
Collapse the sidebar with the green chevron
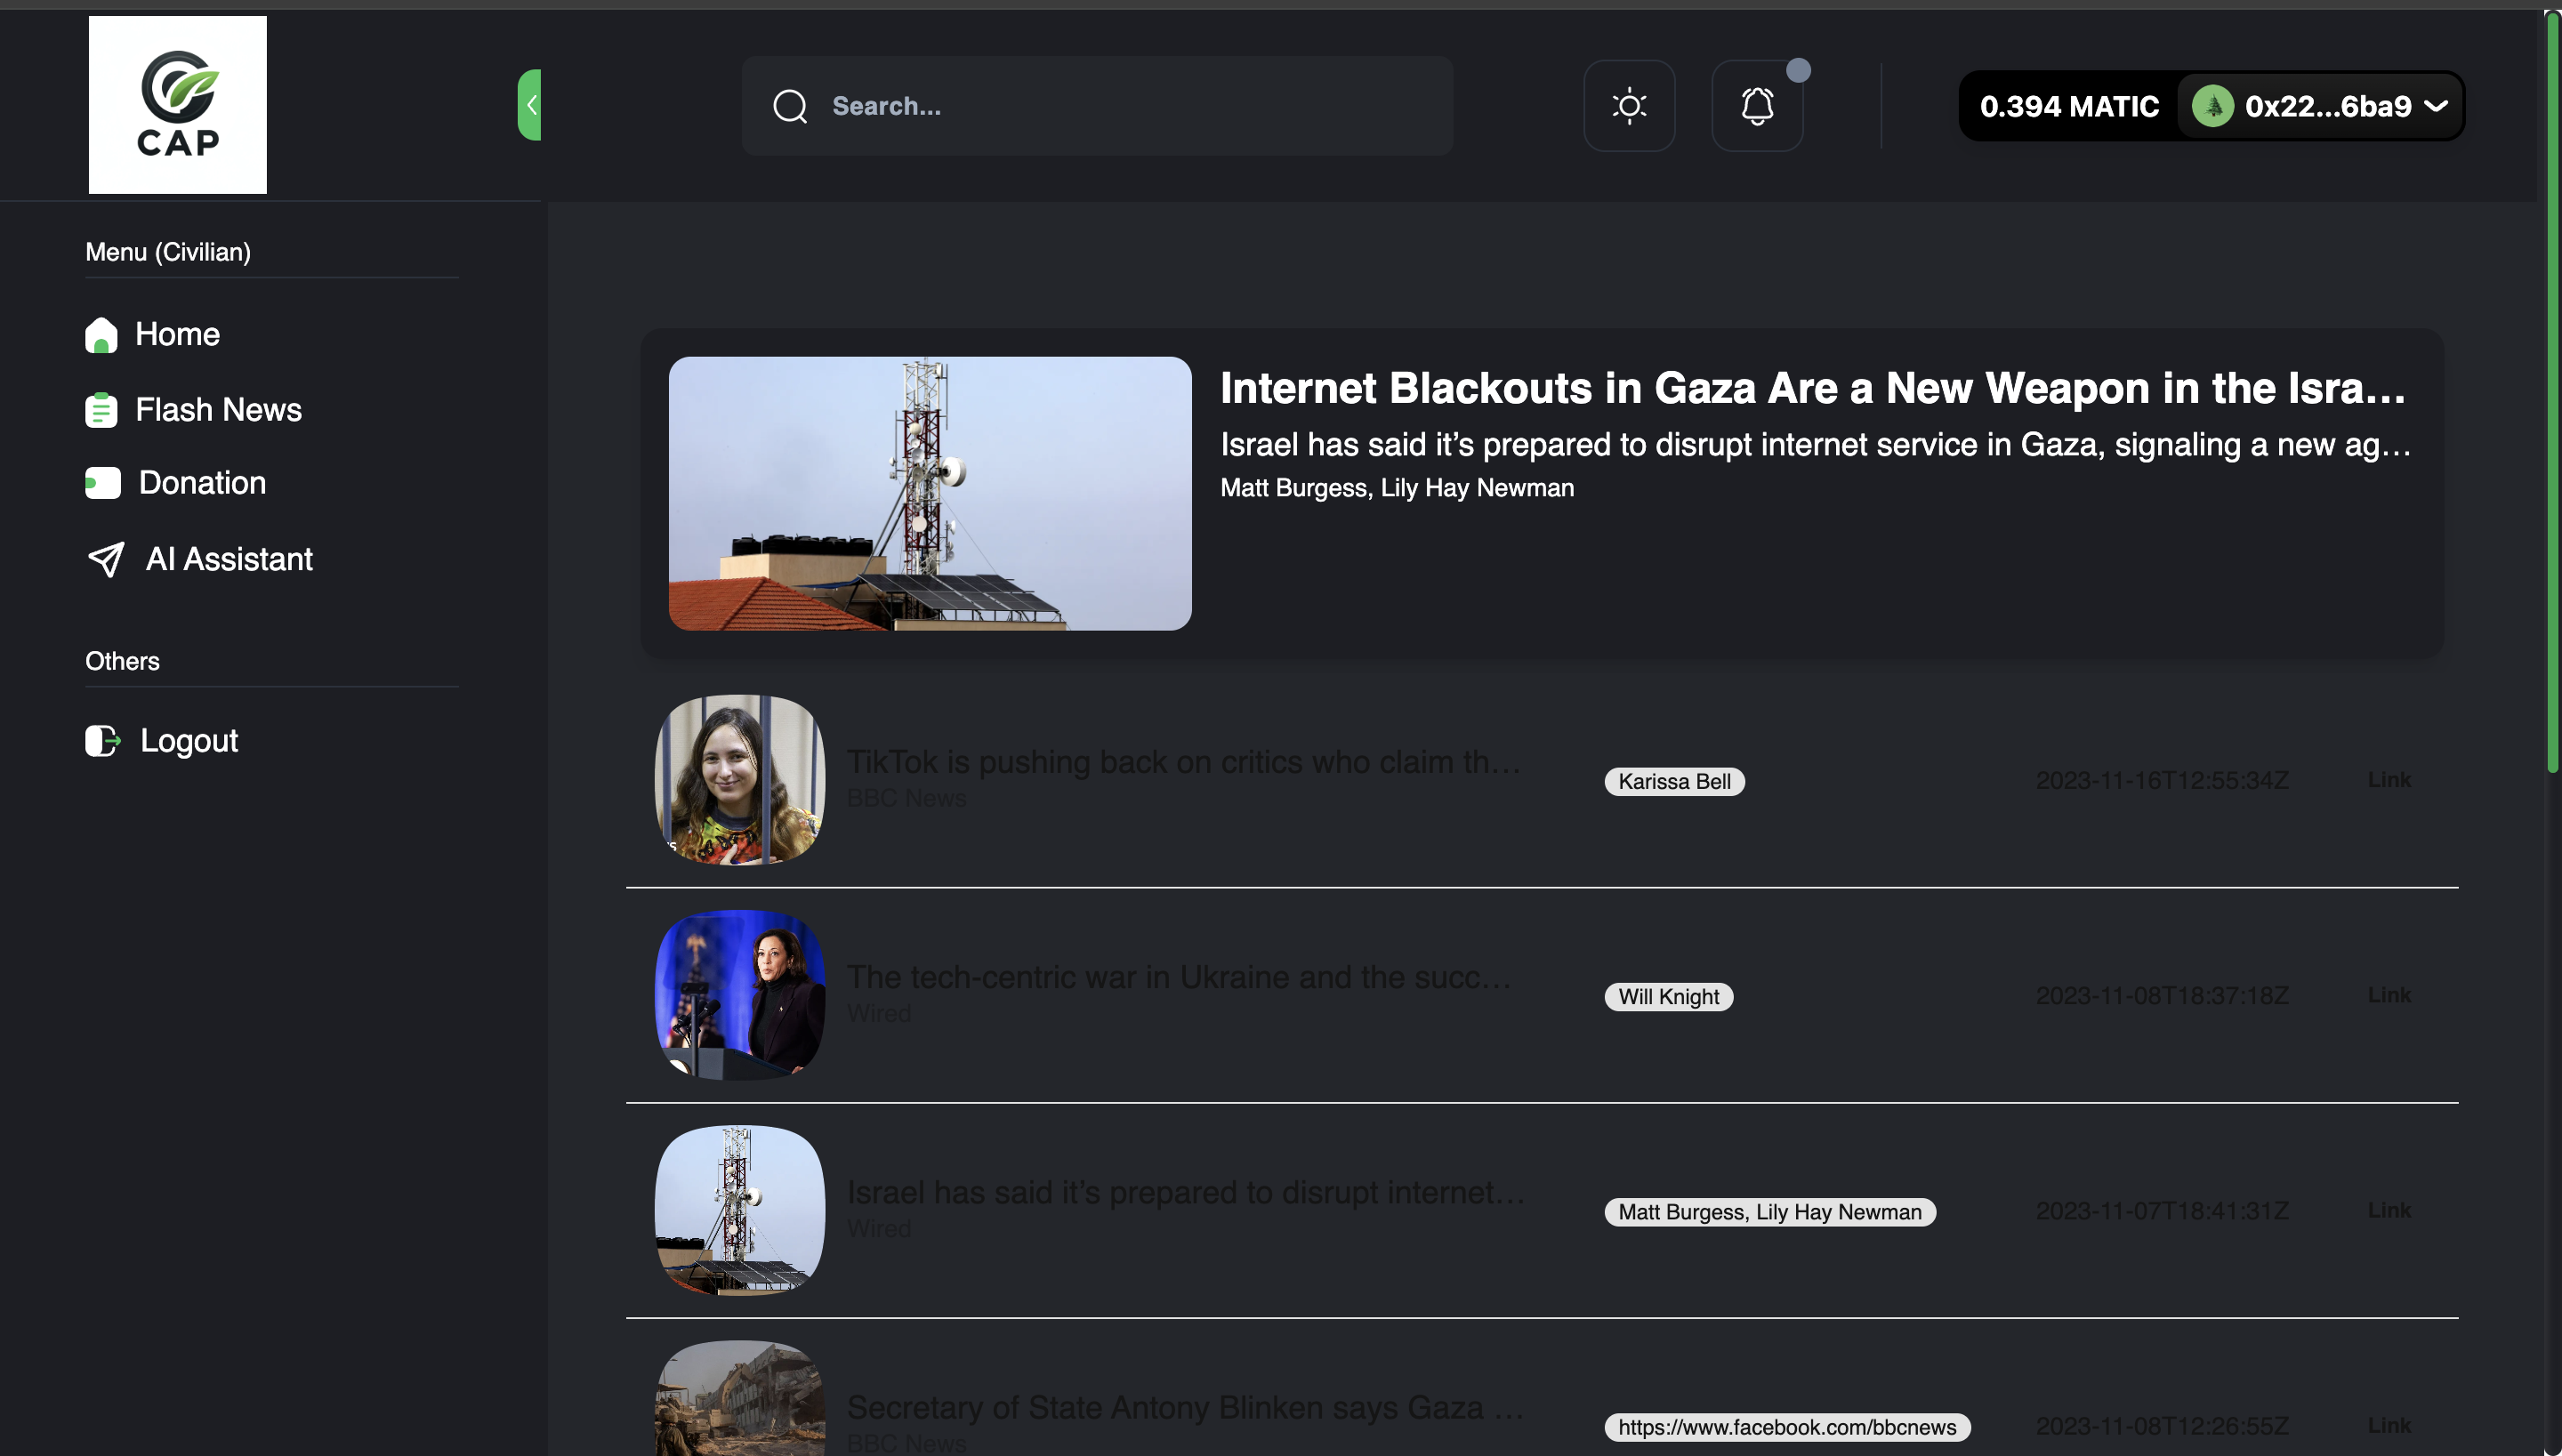click(530, 105)
